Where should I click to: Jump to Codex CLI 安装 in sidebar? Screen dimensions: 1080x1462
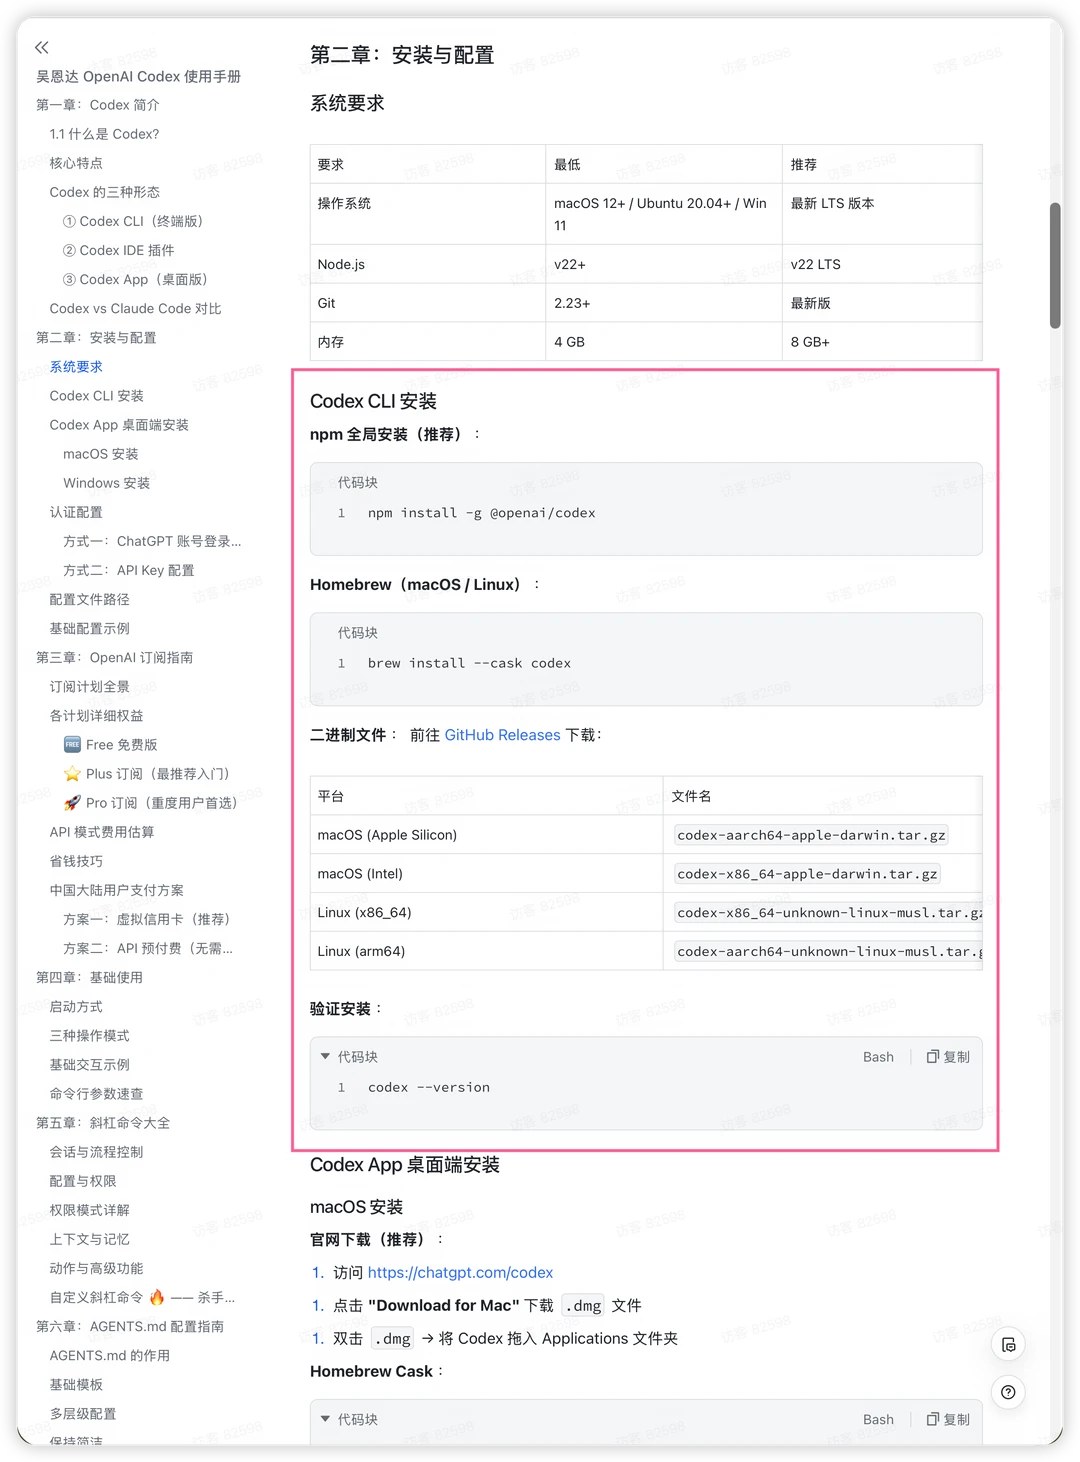point(96,396)
